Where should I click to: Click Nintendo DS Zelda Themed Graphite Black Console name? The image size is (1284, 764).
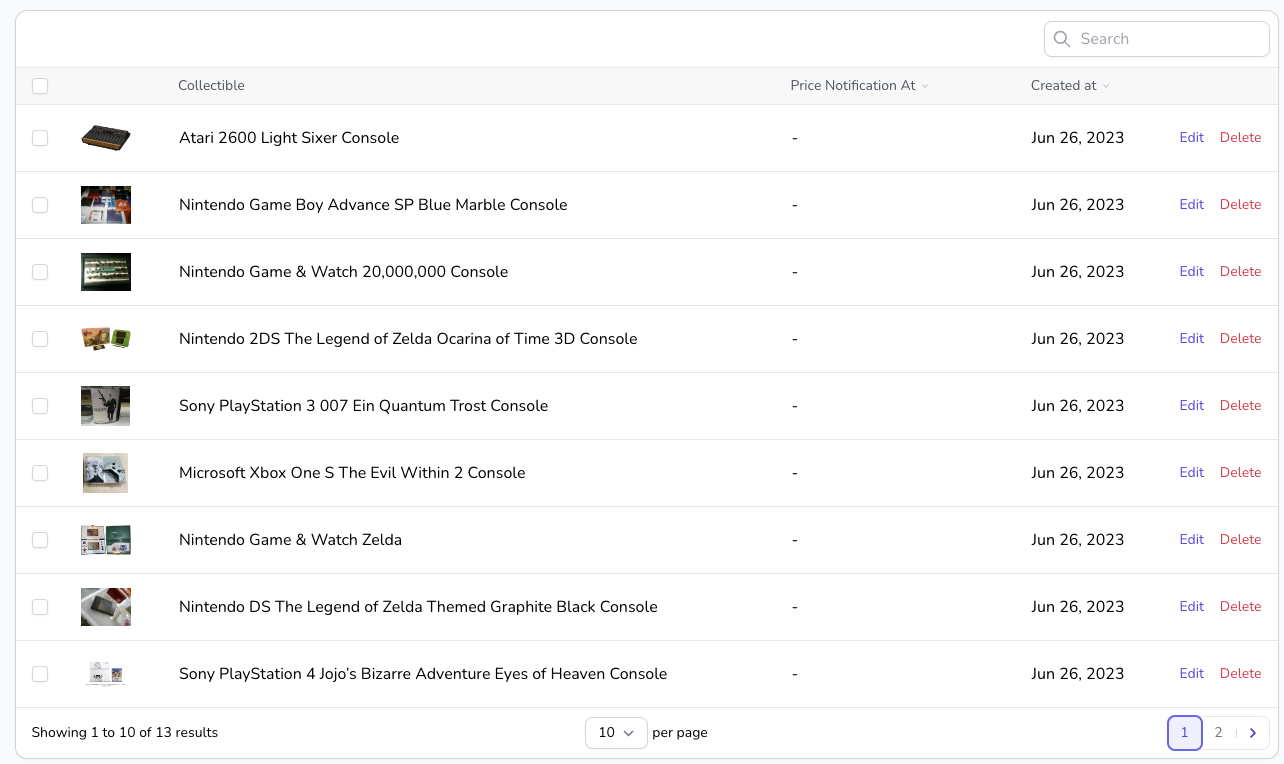tap(418, 607)
